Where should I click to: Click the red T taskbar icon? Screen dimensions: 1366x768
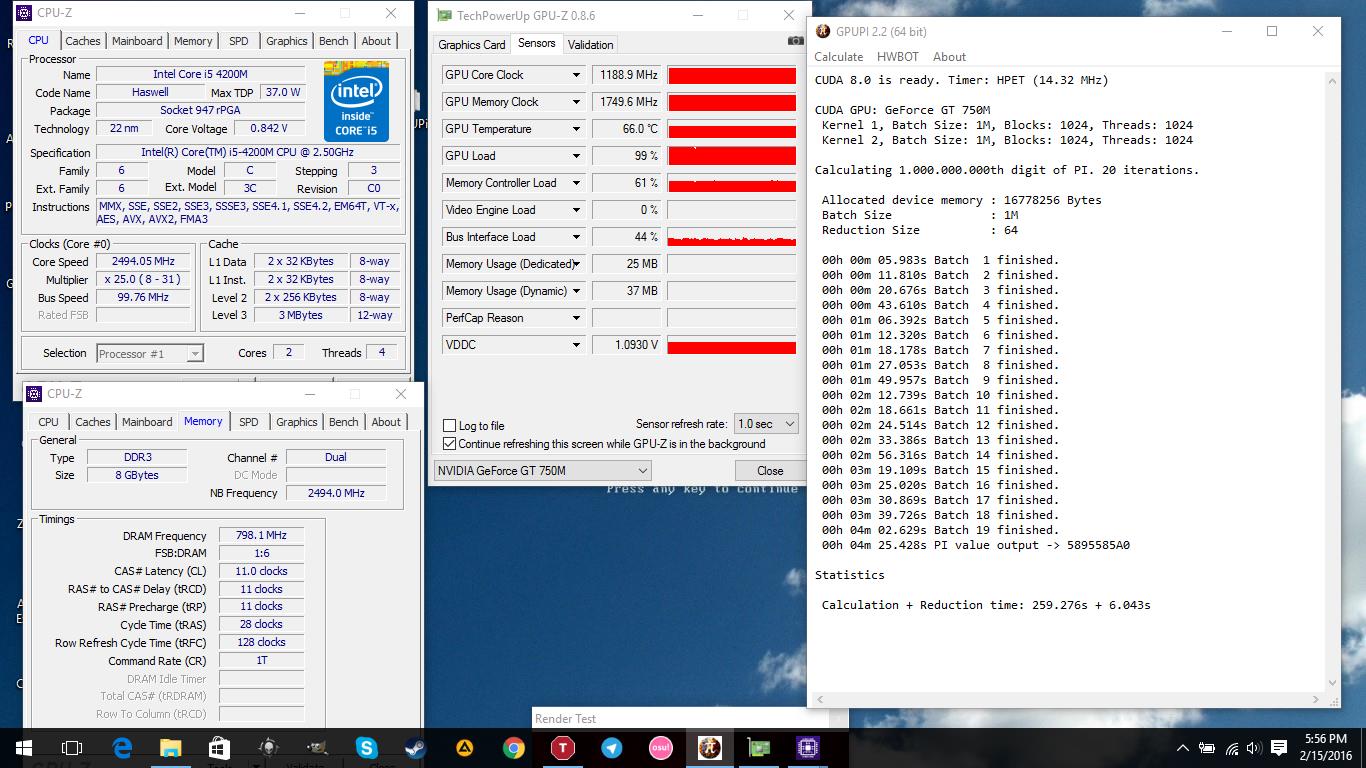563,748
